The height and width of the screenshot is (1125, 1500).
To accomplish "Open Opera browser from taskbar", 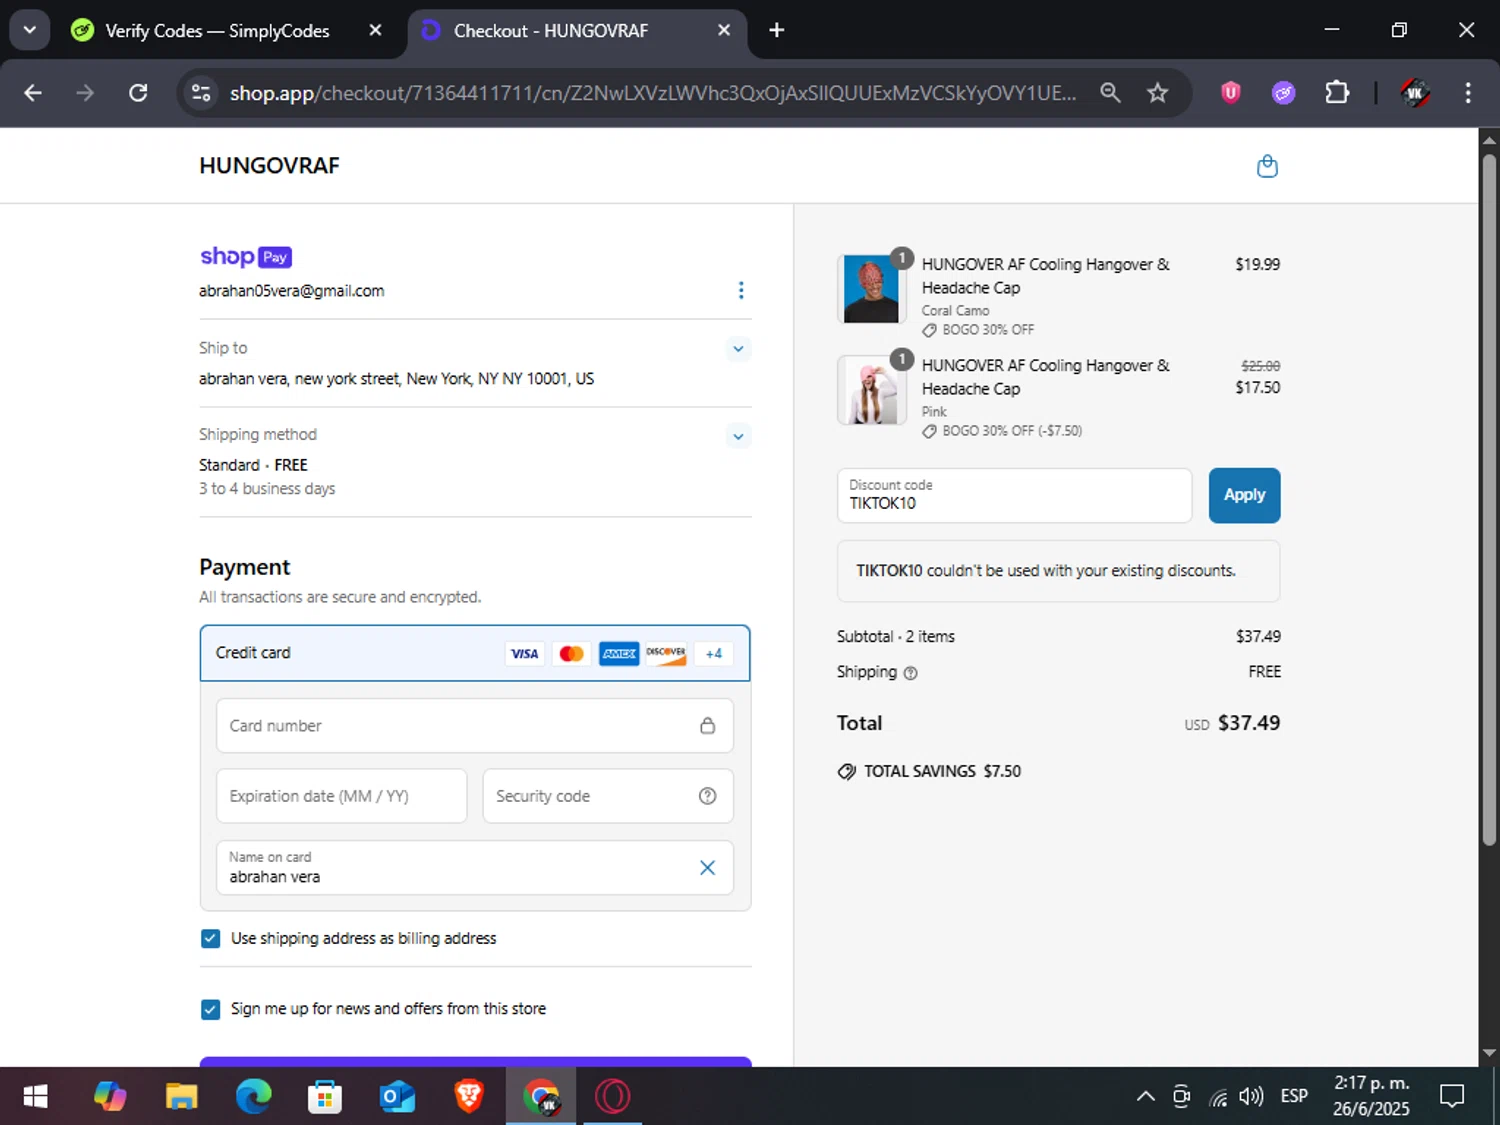I will pos(612,1097).
